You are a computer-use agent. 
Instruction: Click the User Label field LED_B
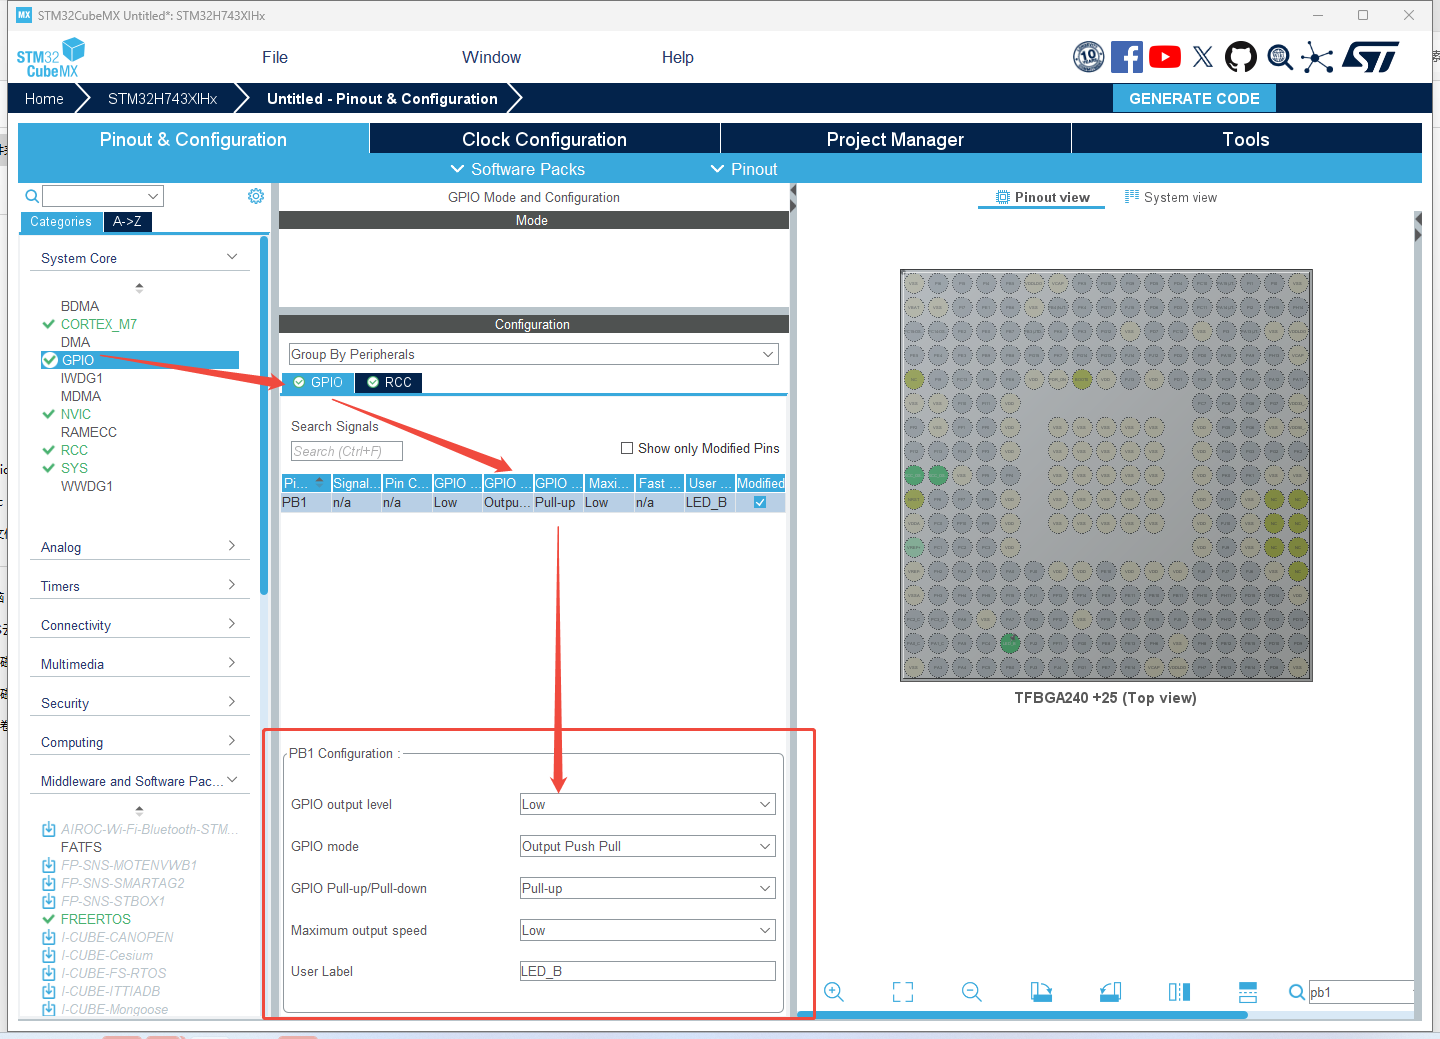coord(648,971)
